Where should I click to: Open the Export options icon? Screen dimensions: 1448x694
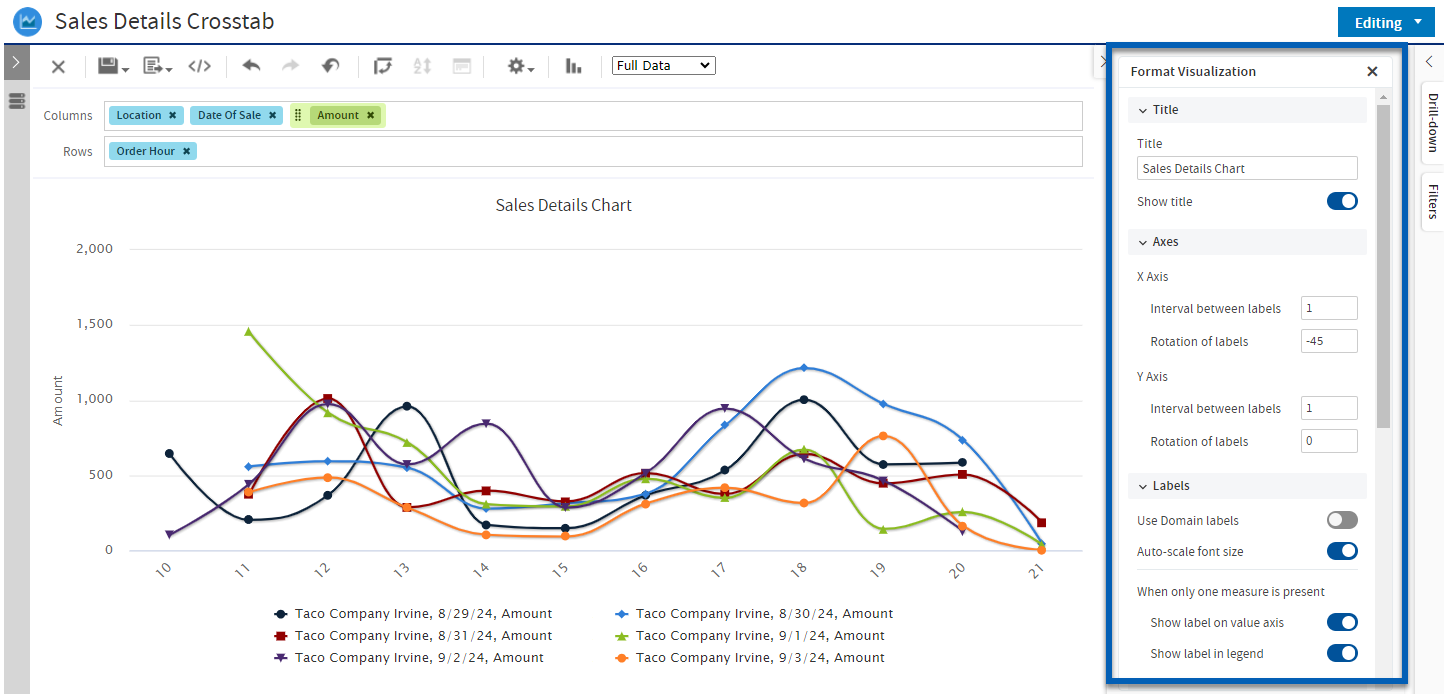(x=157, y=66)
